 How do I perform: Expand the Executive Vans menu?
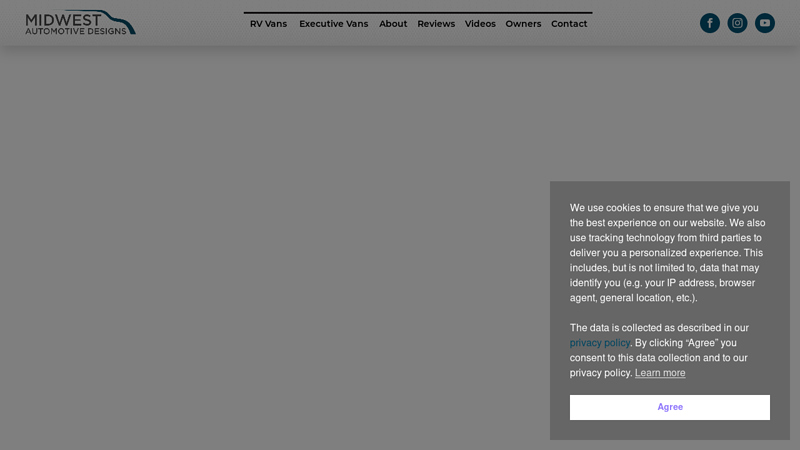point(333,24)
